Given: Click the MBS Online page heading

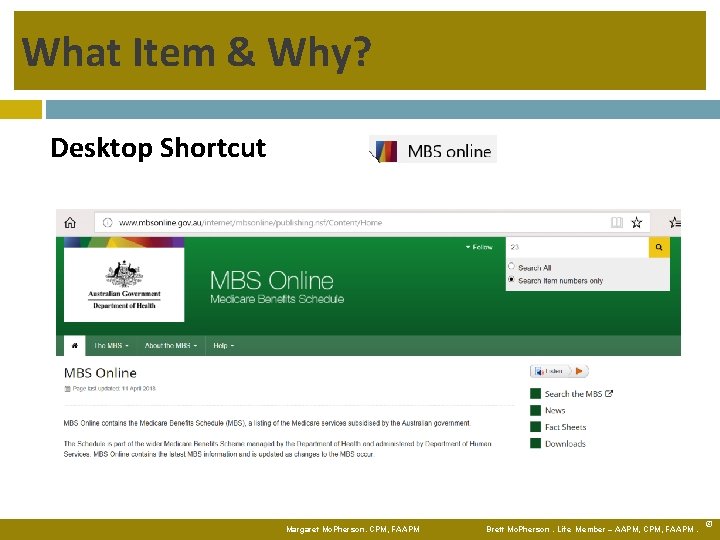Looking at the screenshot, I should (x=100, y=373).
